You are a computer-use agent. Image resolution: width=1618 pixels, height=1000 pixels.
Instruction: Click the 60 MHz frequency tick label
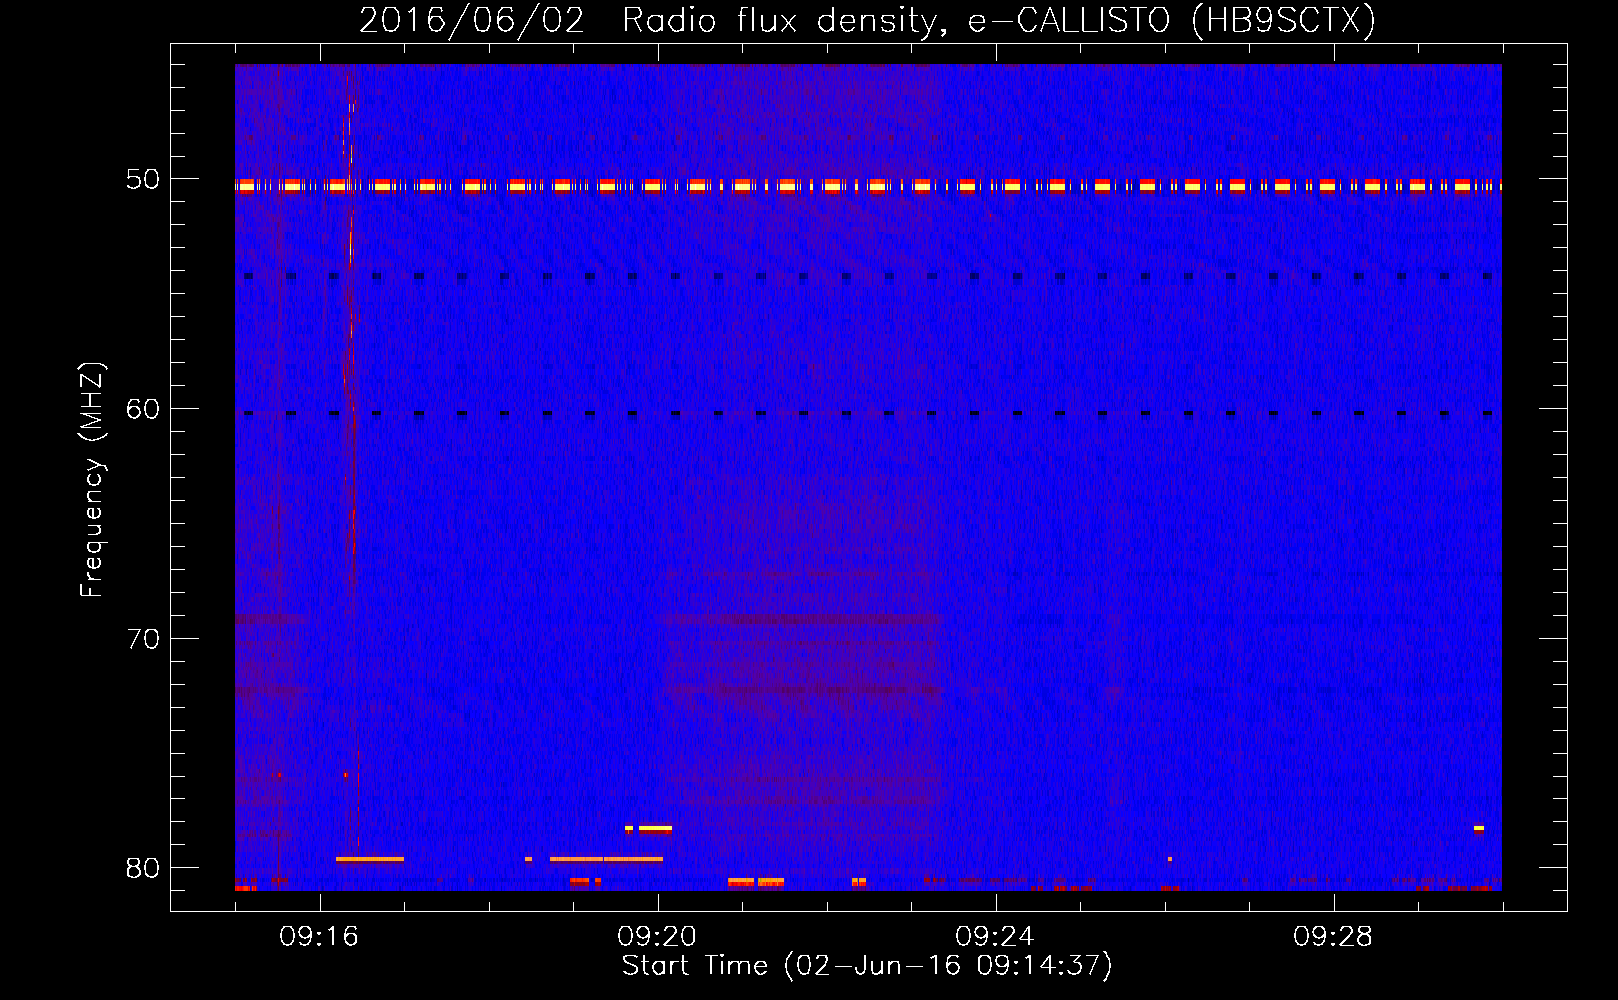[x=142, y=409]
